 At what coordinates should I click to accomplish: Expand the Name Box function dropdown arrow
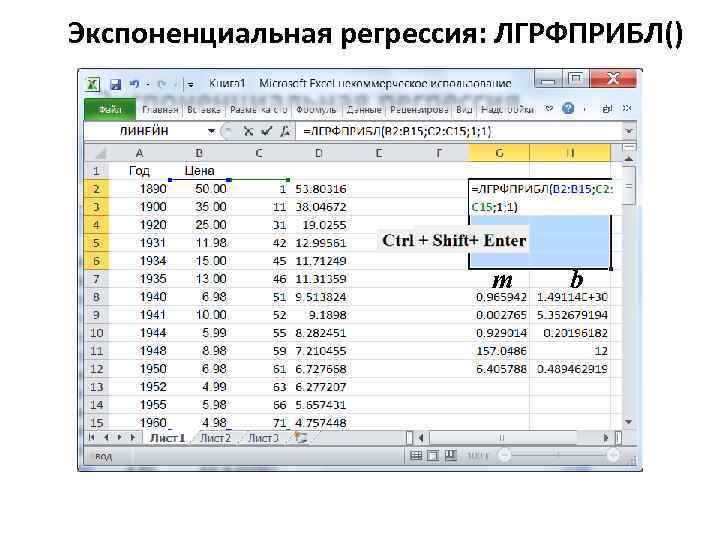coord(211,131)
